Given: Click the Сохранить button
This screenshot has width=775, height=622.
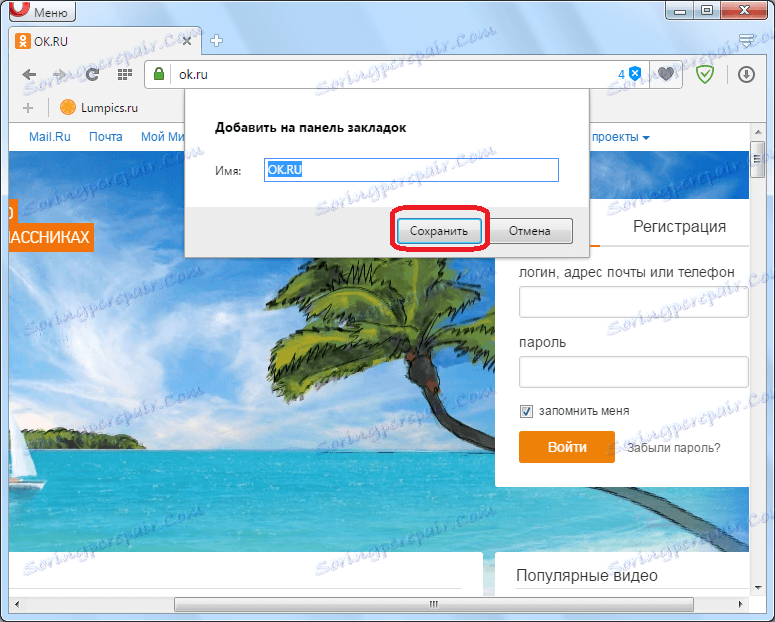Looking at the screenshot, I should [x=439, y=231].
